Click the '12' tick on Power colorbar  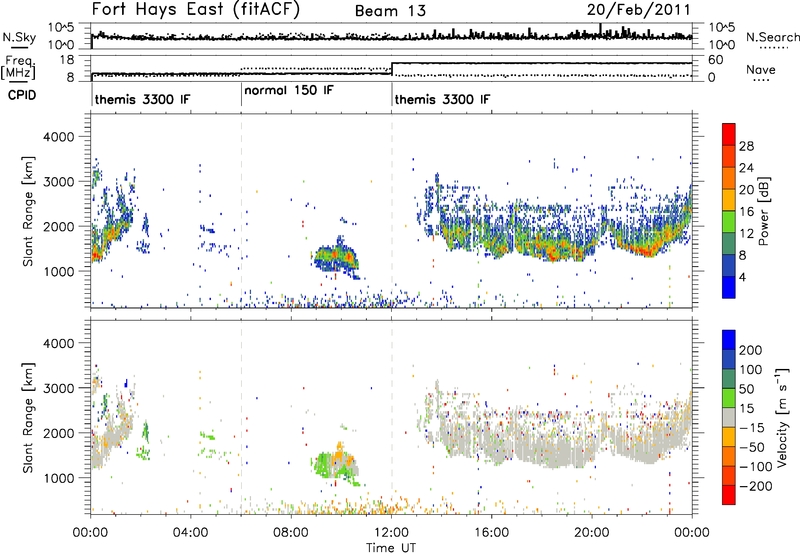point(746,233)
